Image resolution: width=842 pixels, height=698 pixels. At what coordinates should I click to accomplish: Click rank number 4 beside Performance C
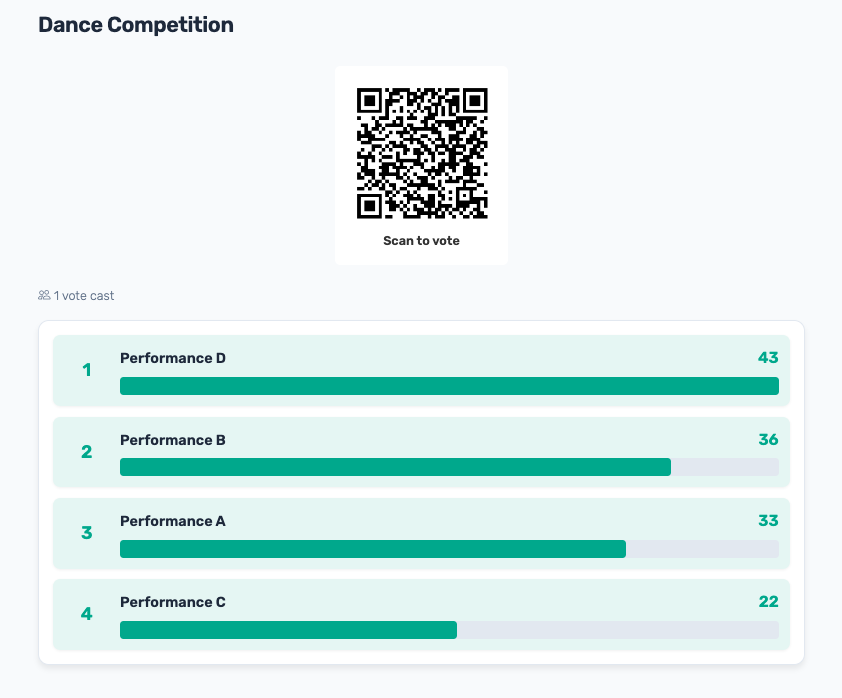[x=86, y=614]
